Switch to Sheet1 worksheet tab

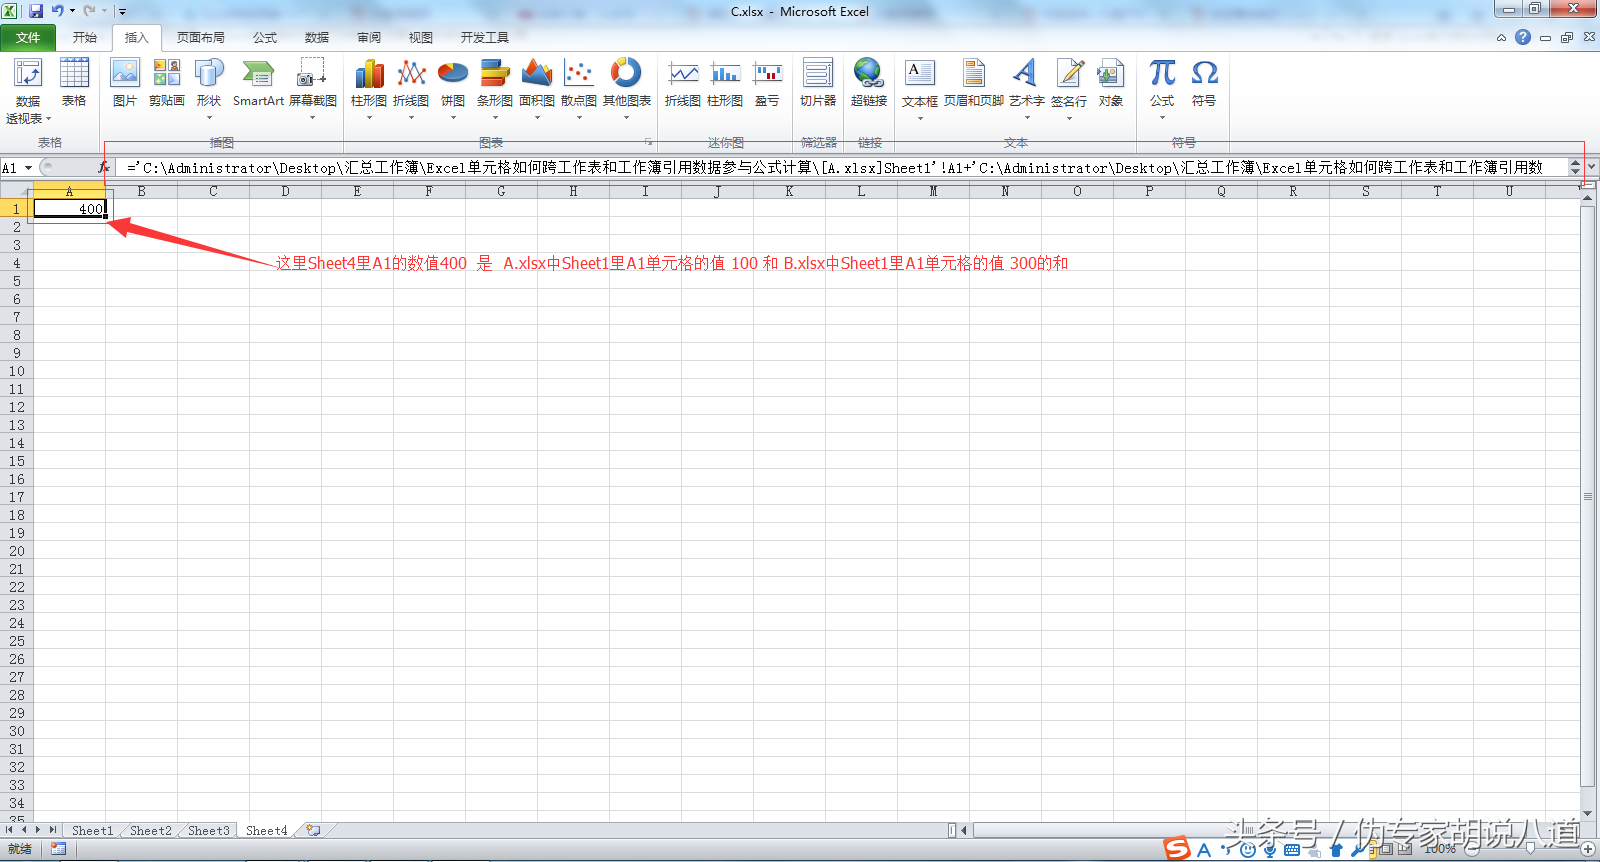(92, 830)
